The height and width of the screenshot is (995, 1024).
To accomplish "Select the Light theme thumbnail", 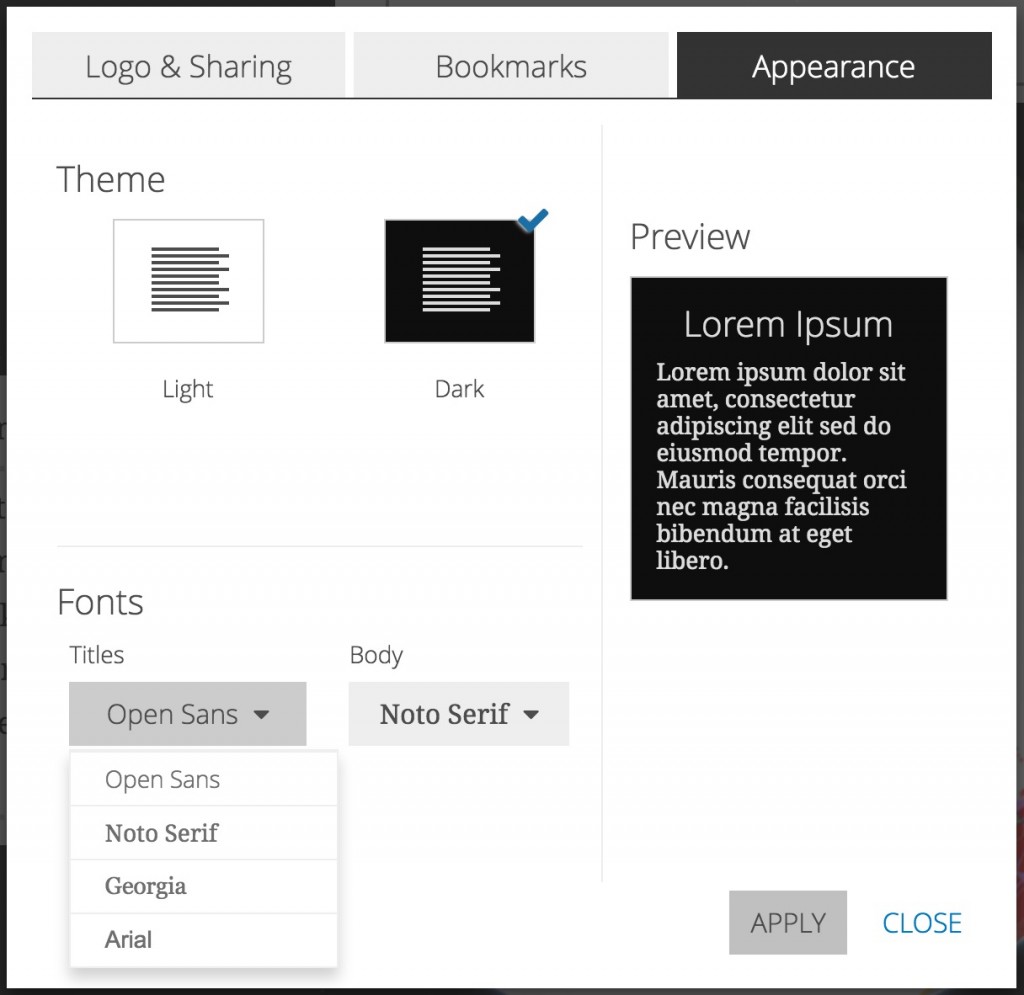I will 189,281.
